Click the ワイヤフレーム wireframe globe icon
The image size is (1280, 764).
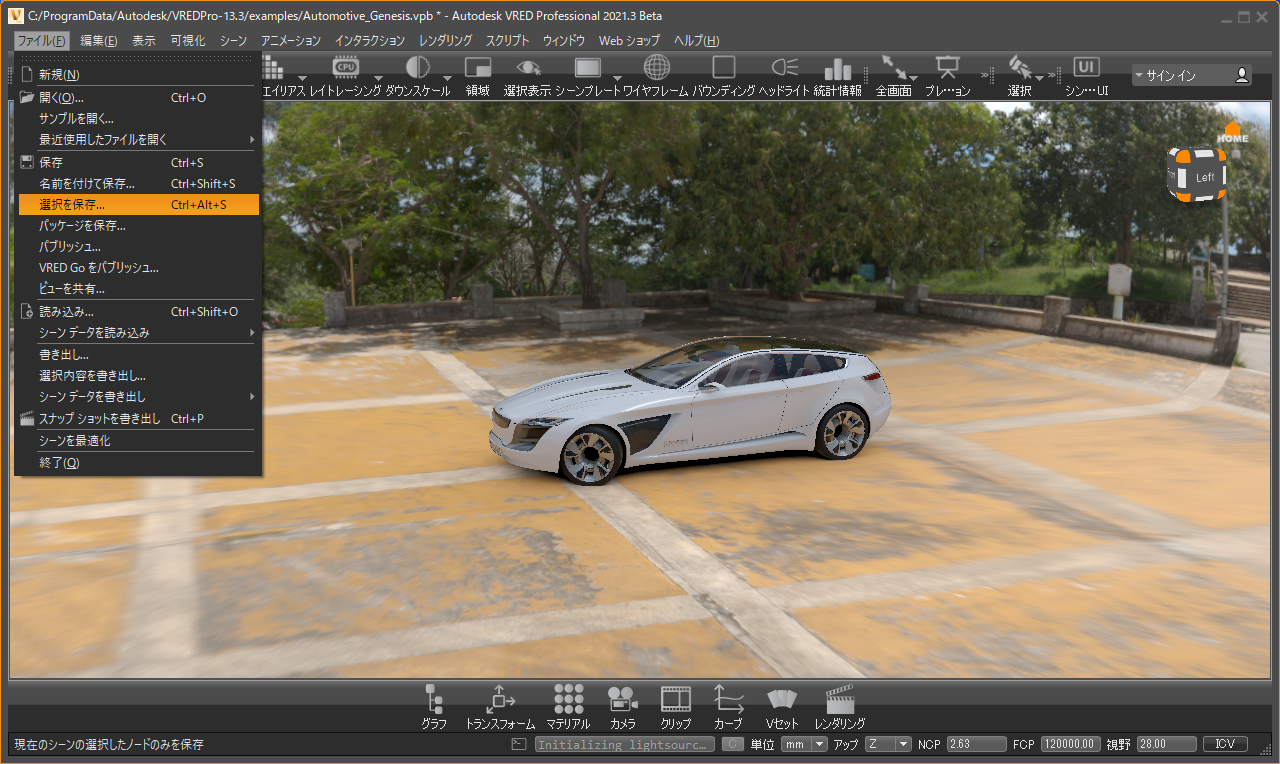pyautogui.click(x=656, y=69)
